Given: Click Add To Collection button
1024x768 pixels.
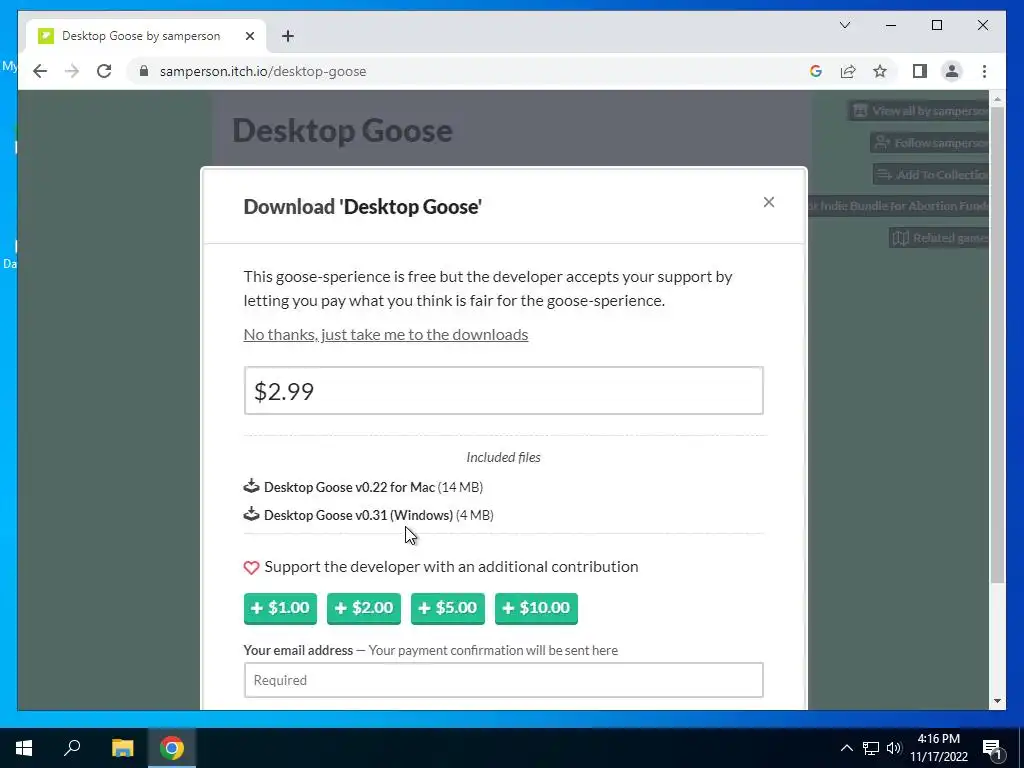Looking at the screenshot, I should [932, 174].
